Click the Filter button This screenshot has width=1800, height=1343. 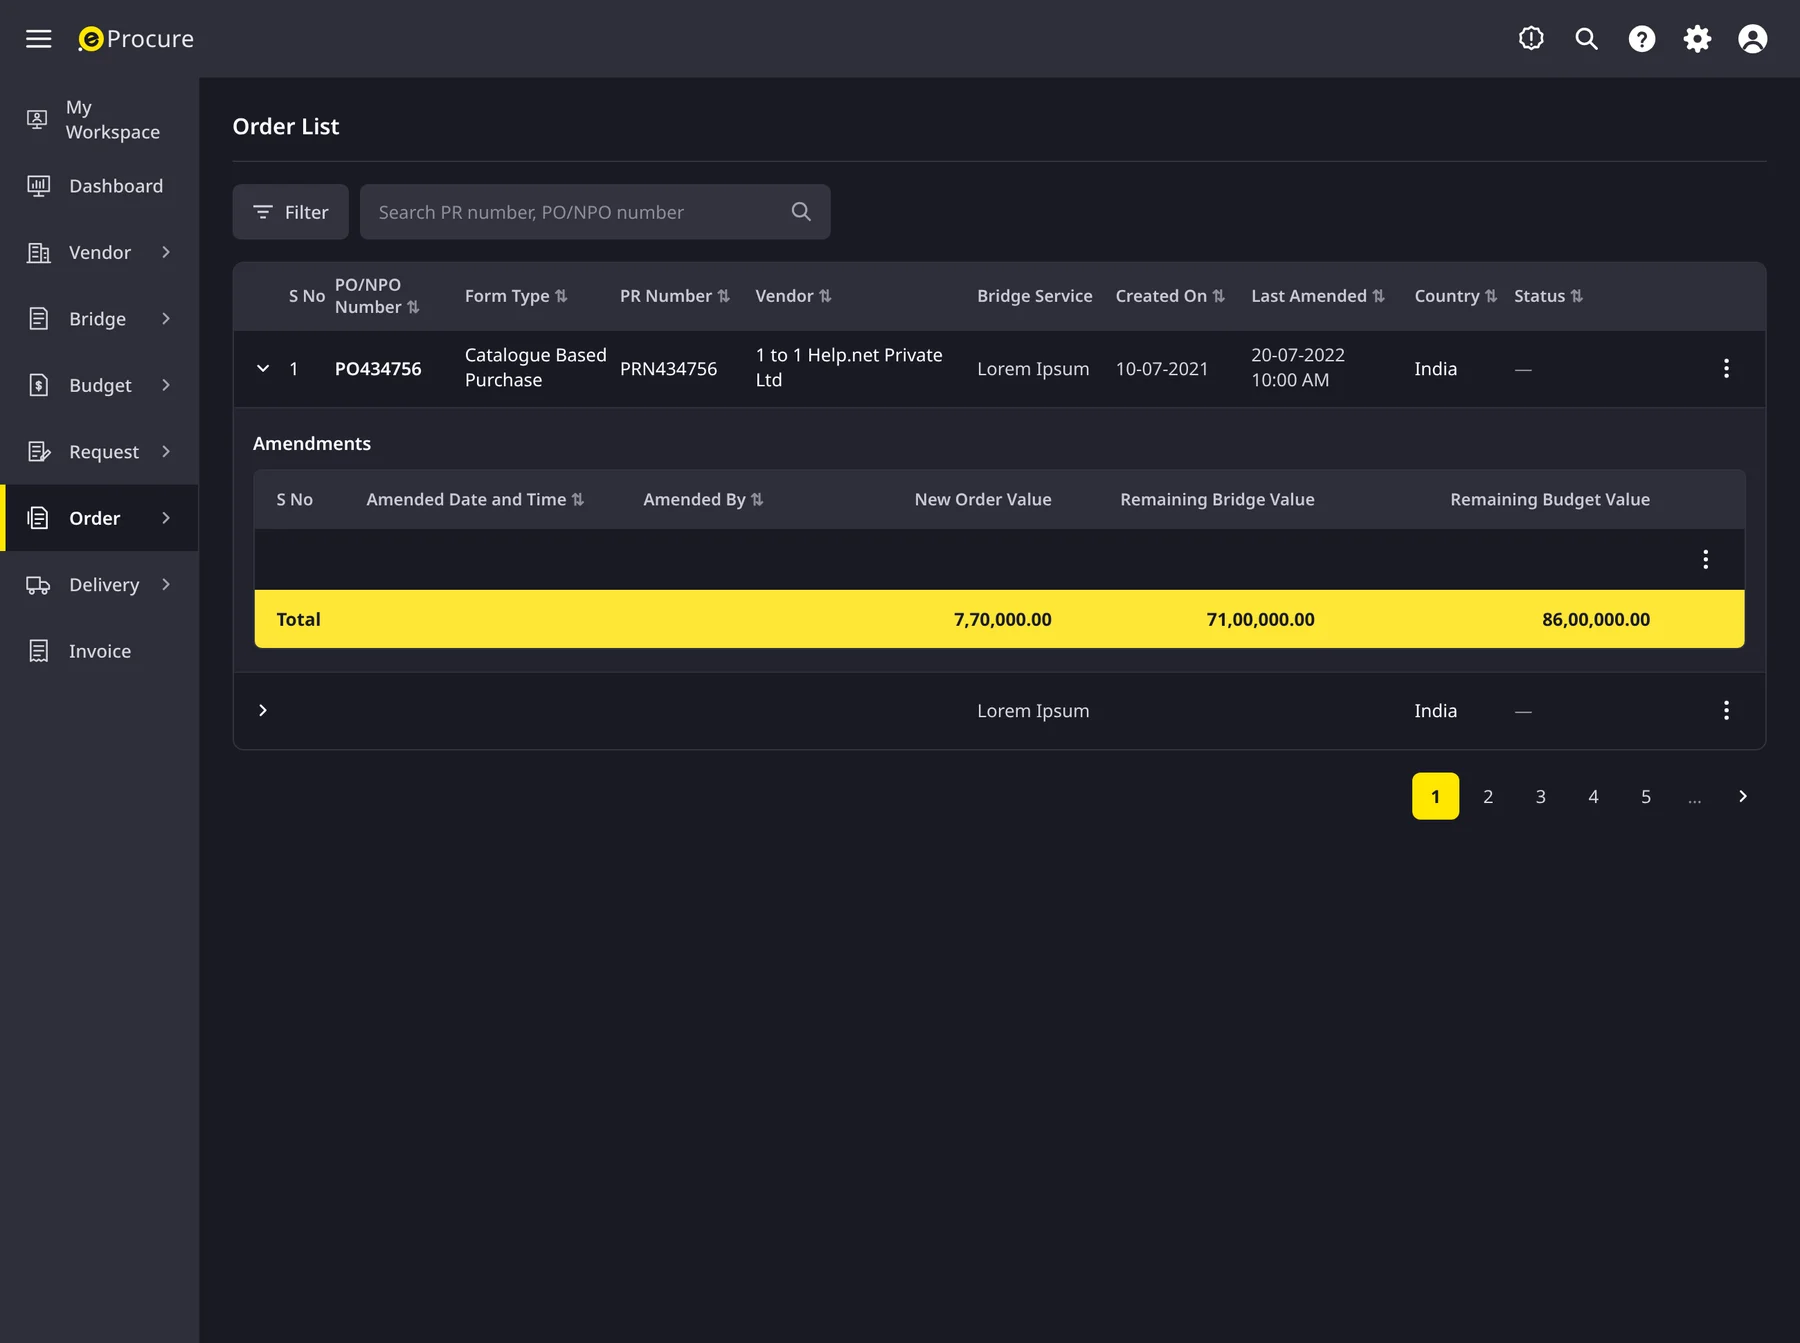tap(290, 212)
